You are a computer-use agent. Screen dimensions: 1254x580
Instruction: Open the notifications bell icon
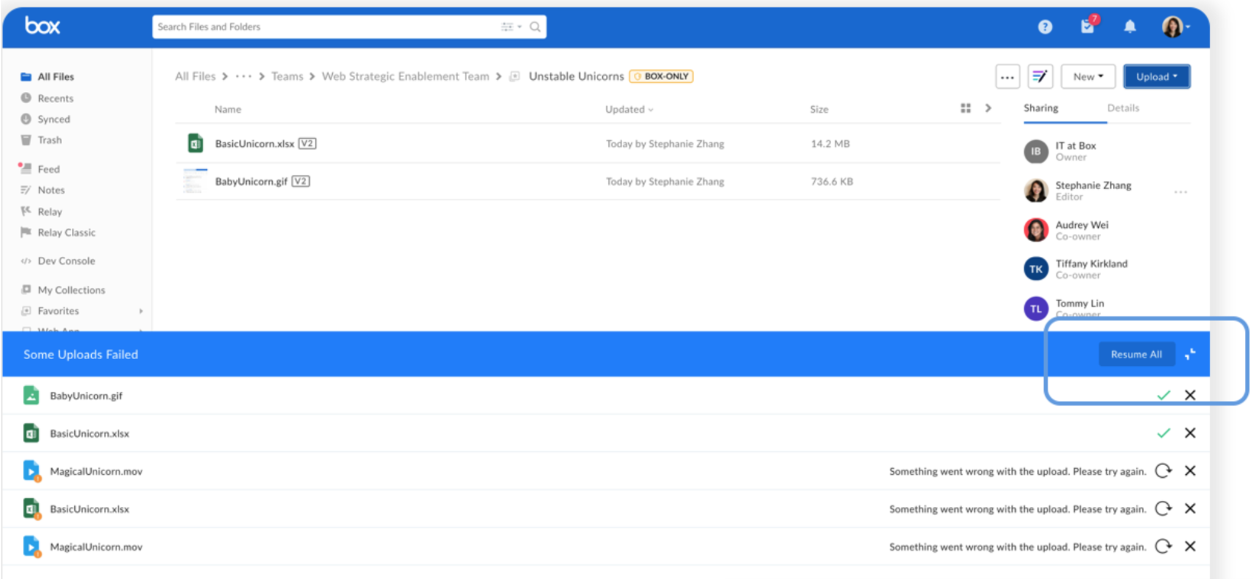click(x=1130, y=27)
